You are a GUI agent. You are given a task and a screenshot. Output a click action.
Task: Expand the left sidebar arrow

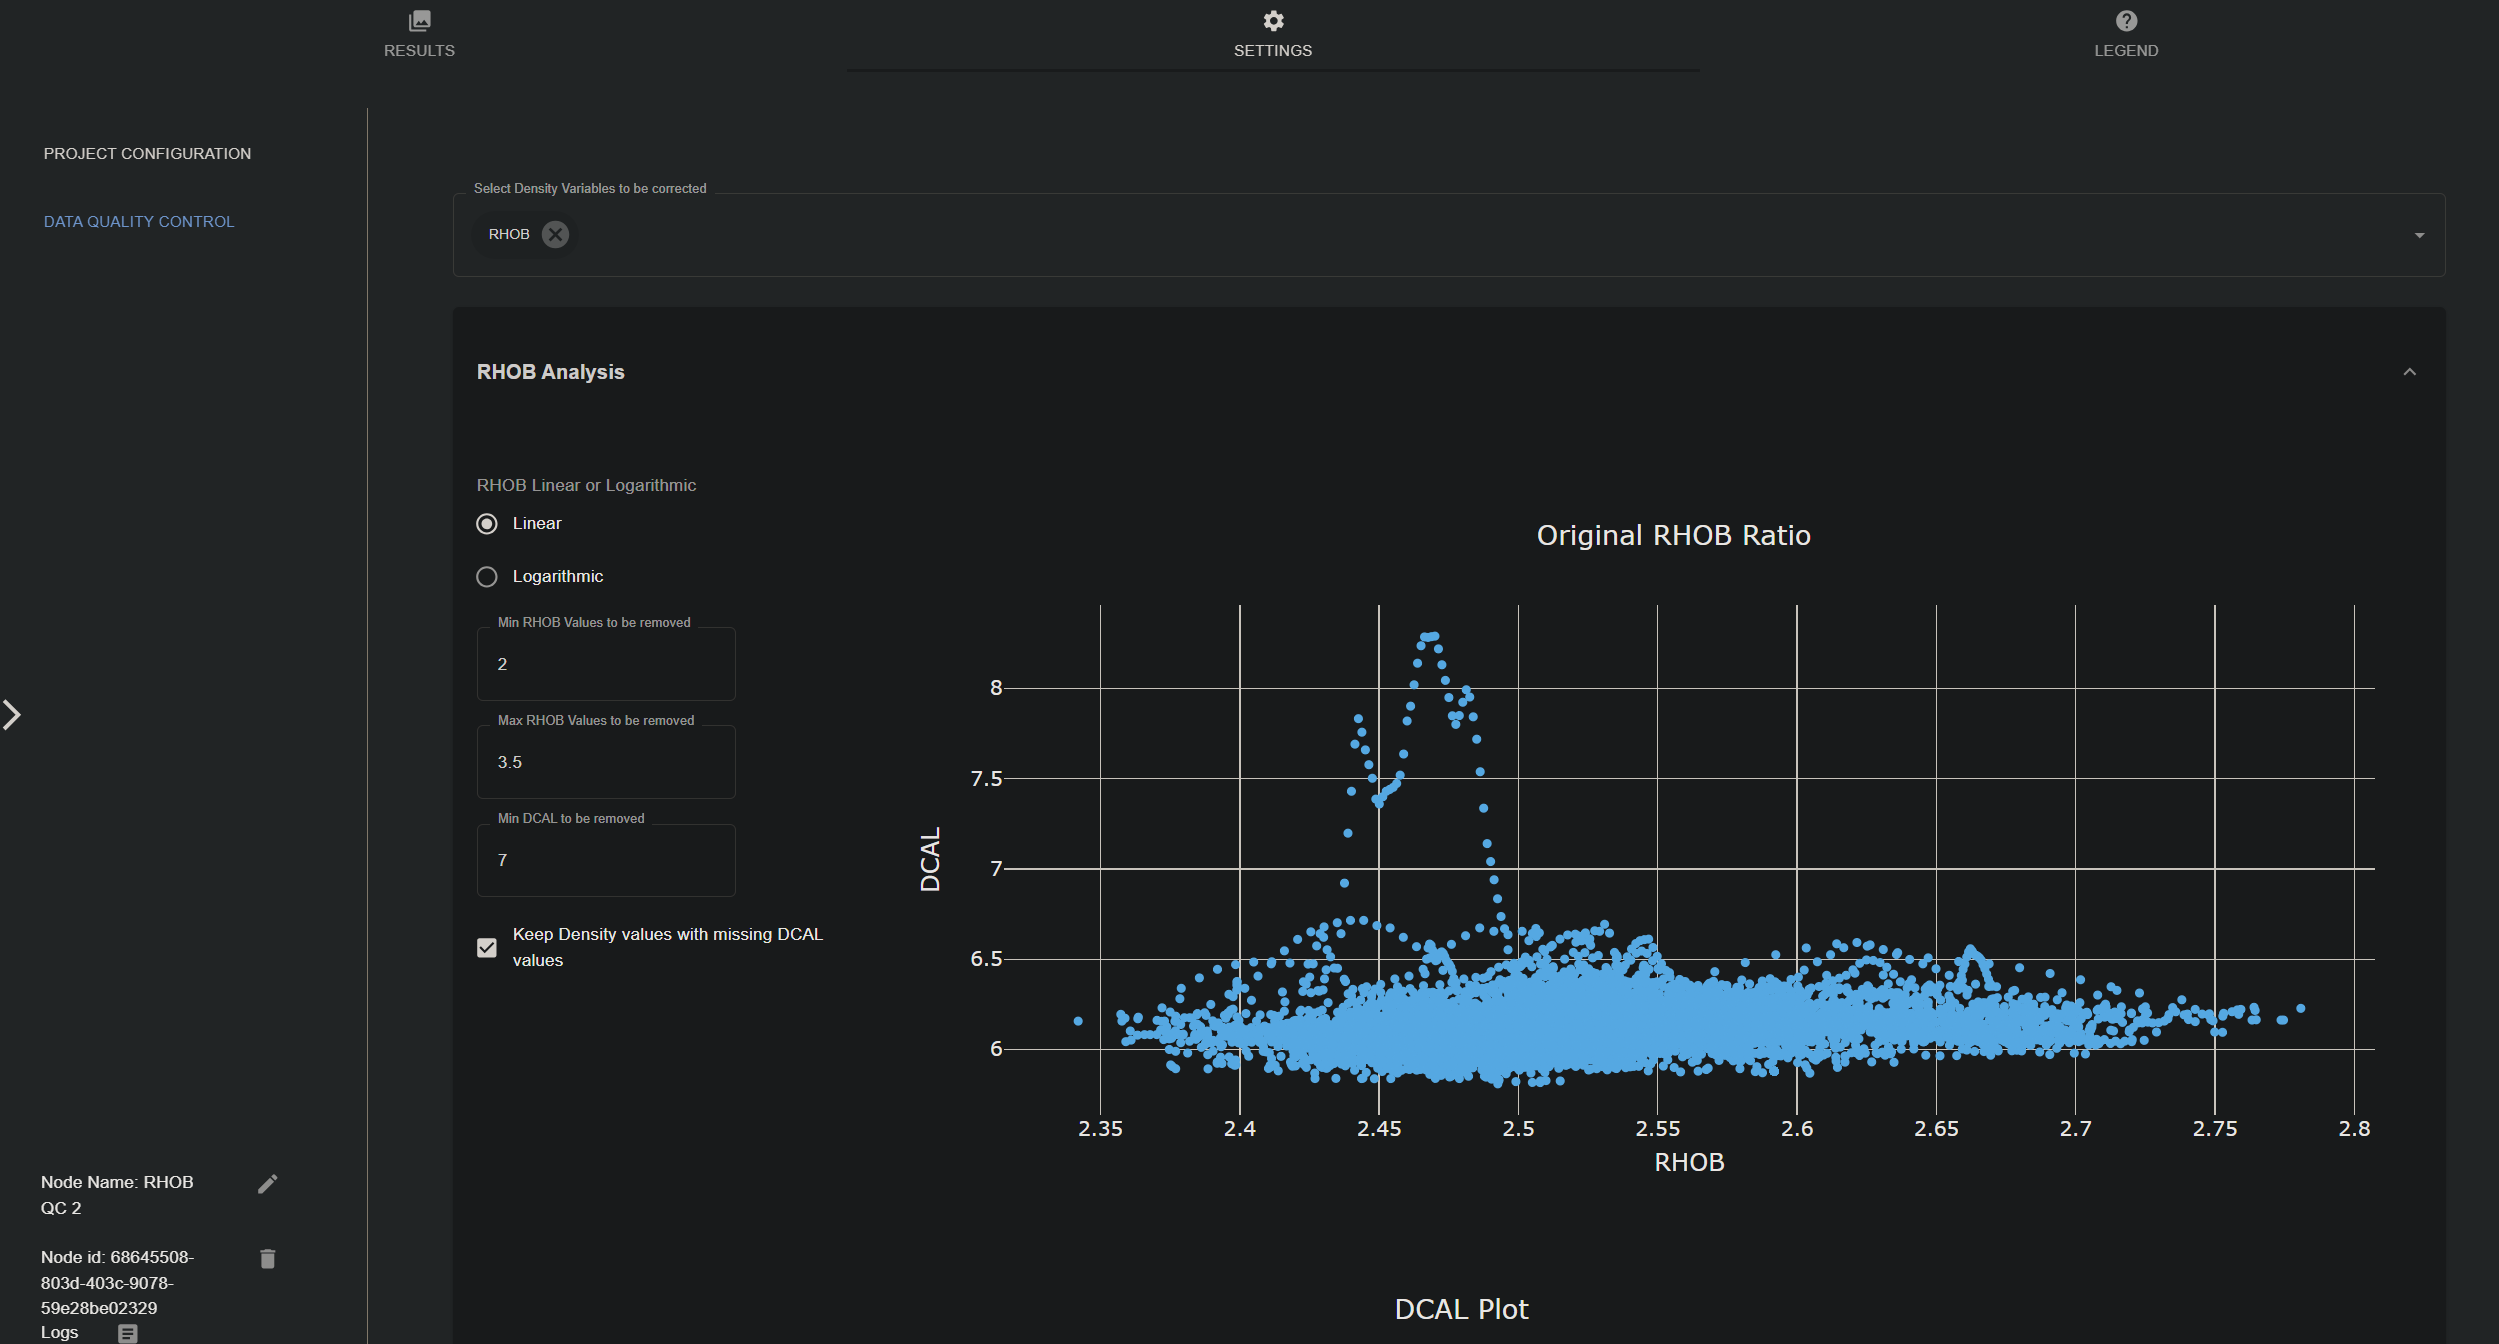click(x=12, y=715)
